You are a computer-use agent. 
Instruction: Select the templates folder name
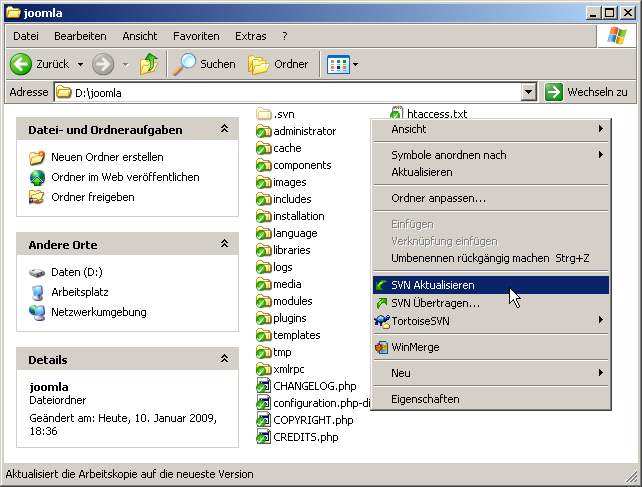point(297,335)
